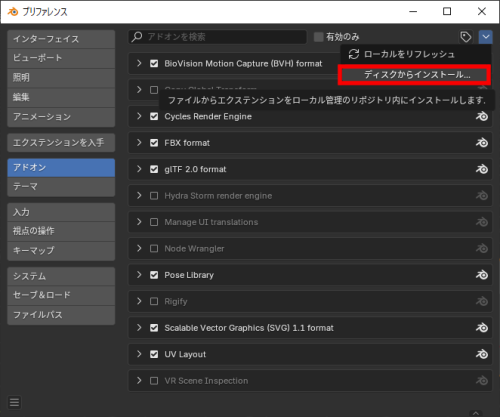The image size is (500, 417).
Task: Click the Blender logo on FBX format row
Action: (x=482, y=143)
